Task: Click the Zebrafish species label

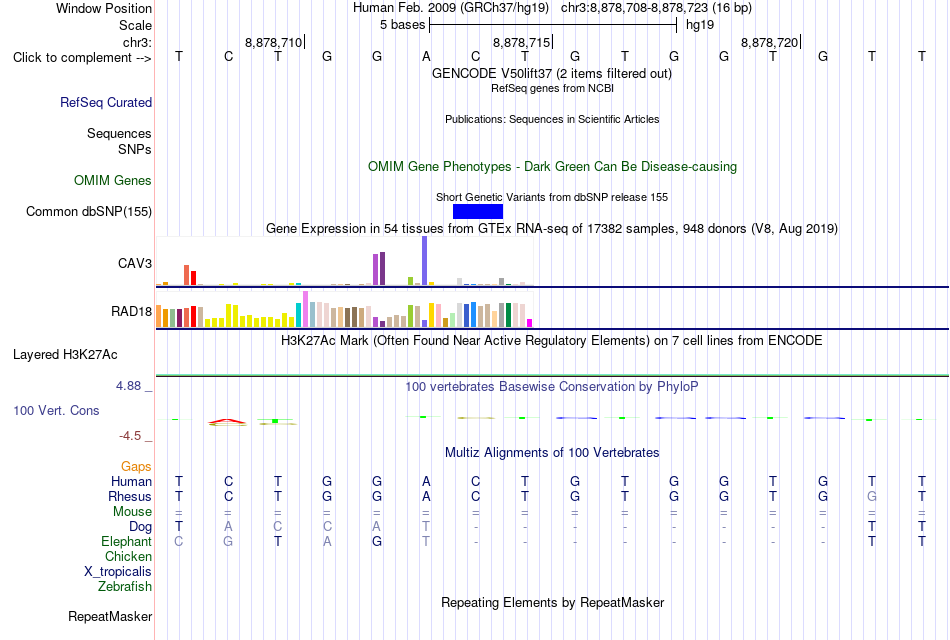Action: pos(125,587)
